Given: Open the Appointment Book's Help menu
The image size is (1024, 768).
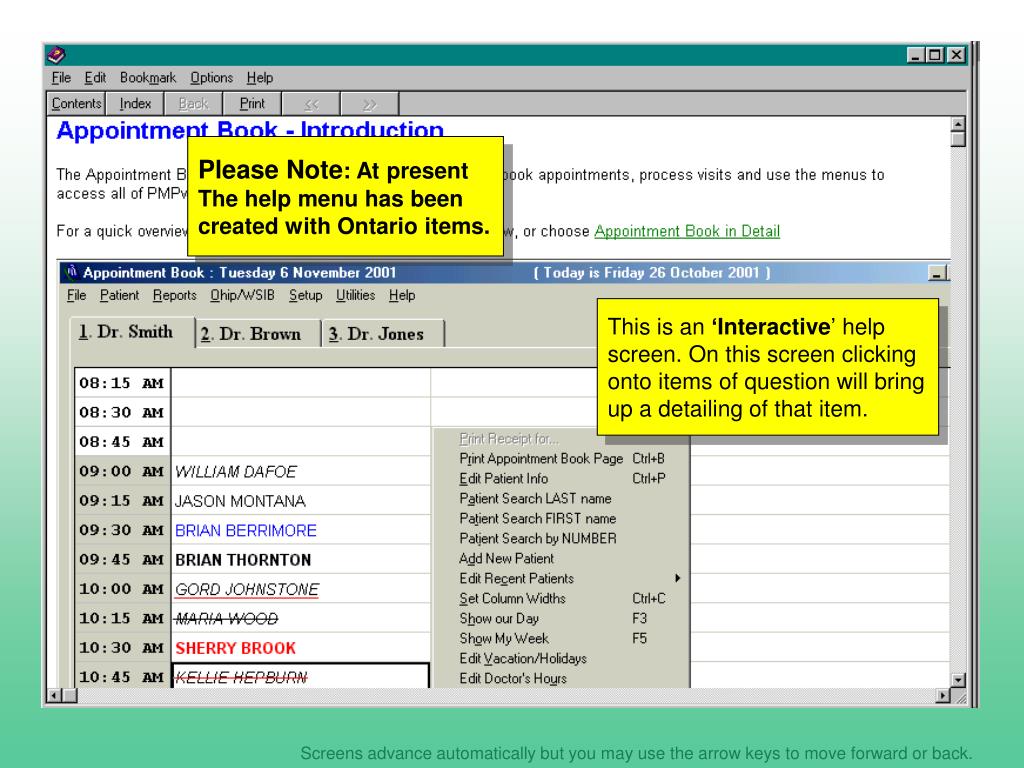Looking at the screenshot, I should click(402, 295).
